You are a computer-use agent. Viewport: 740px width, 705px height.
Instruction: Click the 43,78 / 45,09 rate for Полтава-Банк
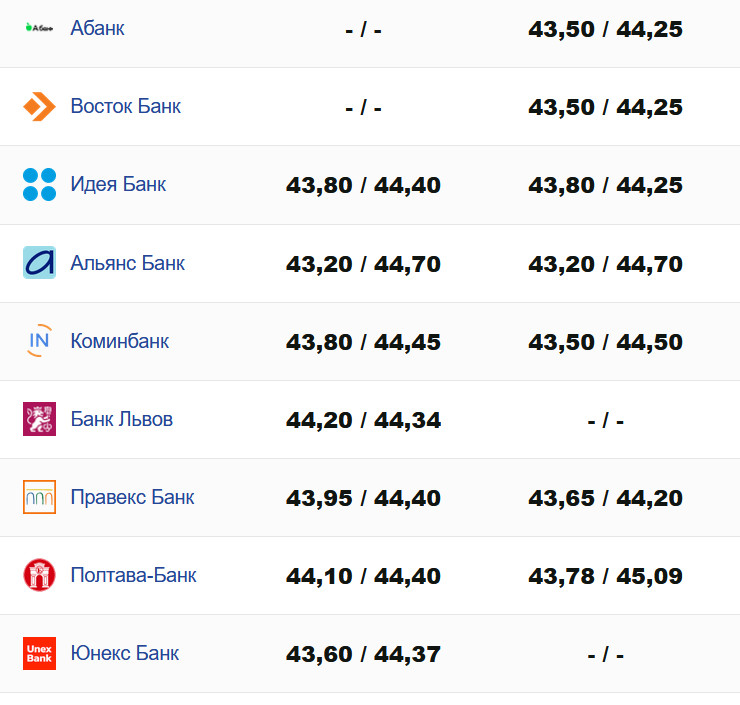coord(605,576)
